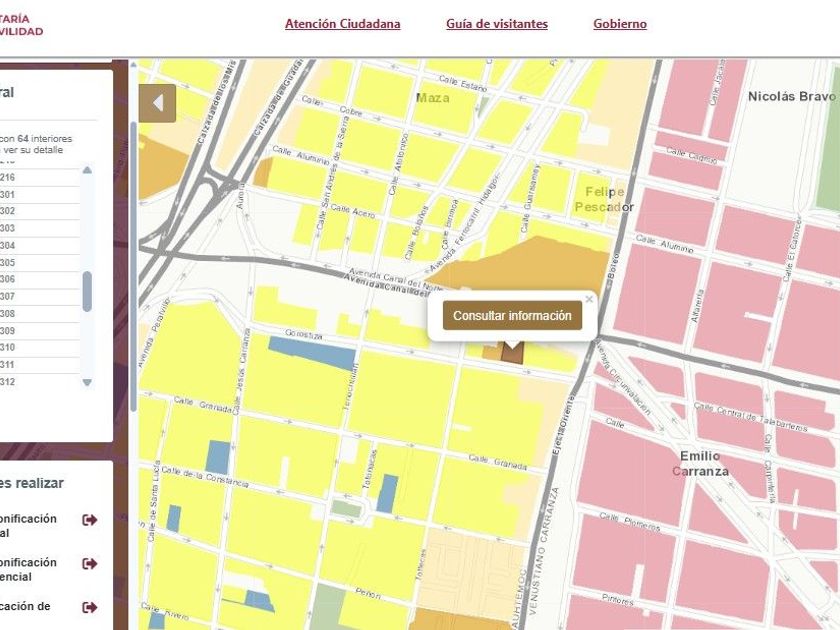Click the Maza neighborhood label

click(433, 98)
